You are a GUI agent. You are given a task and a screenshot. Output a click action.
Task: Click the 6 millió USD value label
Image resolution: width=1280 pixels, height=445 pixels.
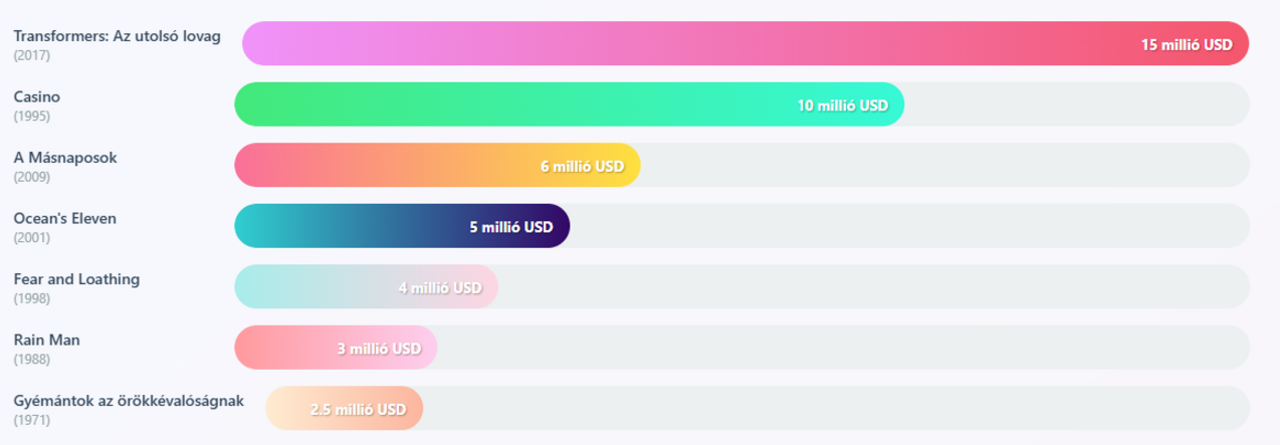tap(582, 166)
